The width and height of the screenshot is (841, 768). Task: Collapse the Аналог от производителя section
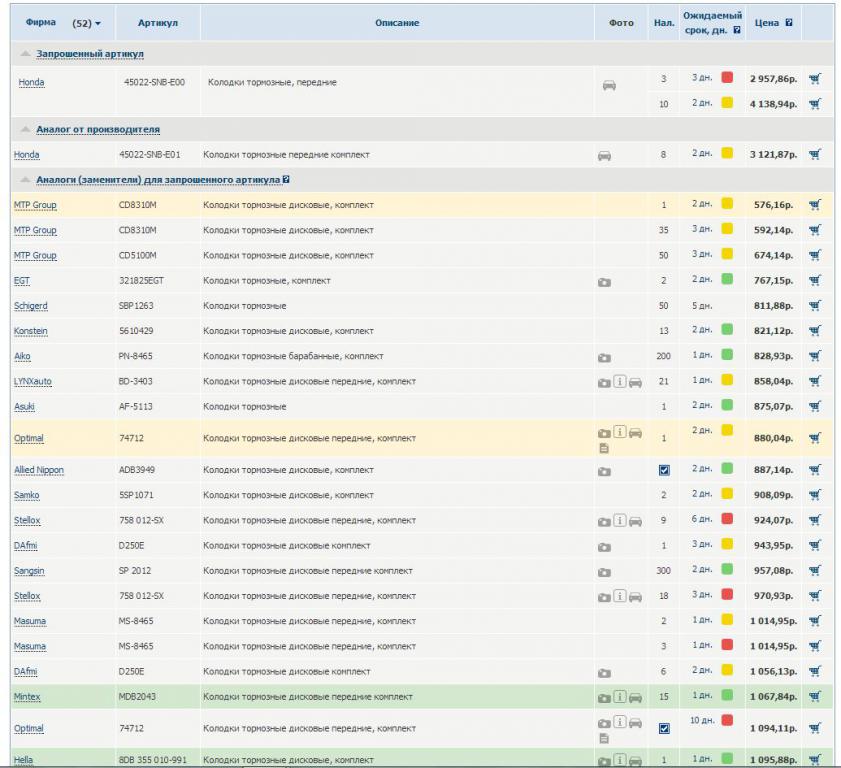[97, 129]
